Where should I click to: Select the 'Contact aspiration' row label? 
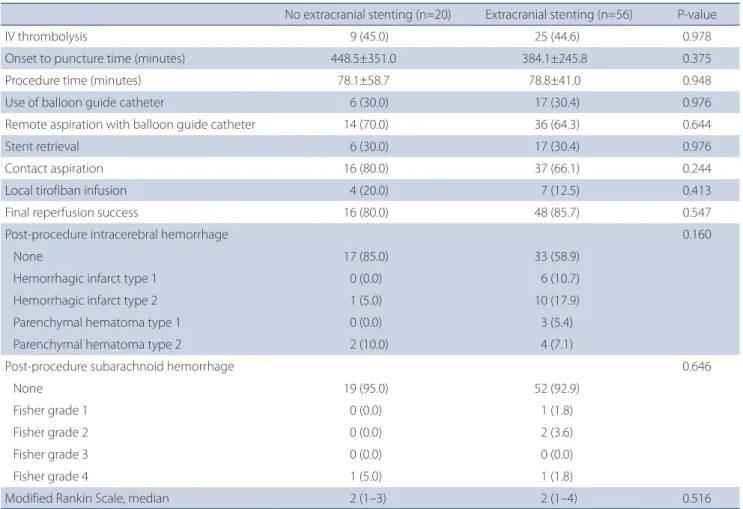click(x=54, y=169)
